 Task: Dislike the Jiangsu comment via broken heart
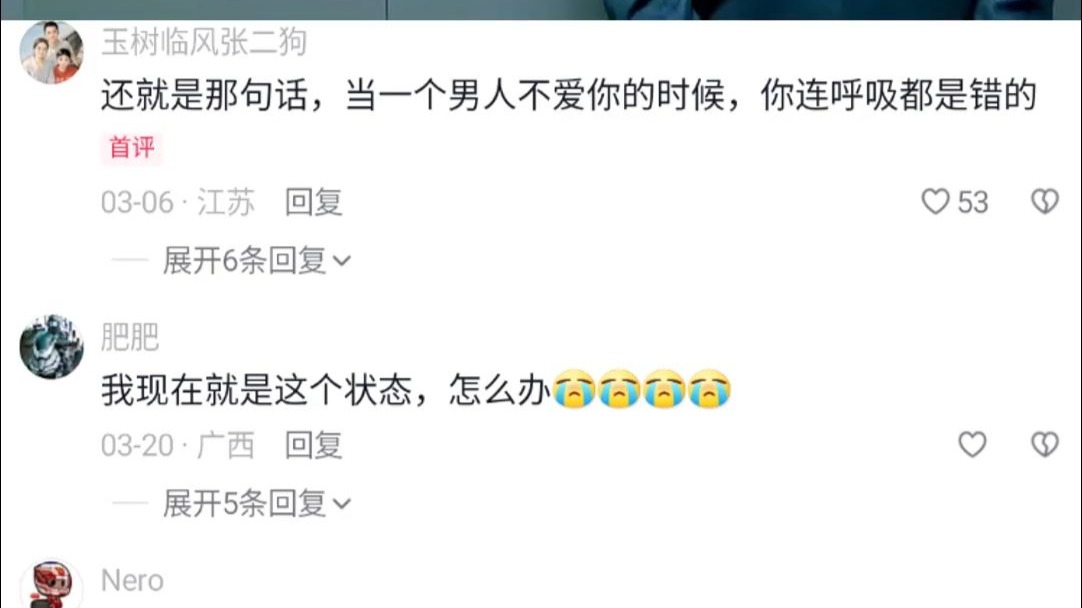click(x=1045, y=202)
